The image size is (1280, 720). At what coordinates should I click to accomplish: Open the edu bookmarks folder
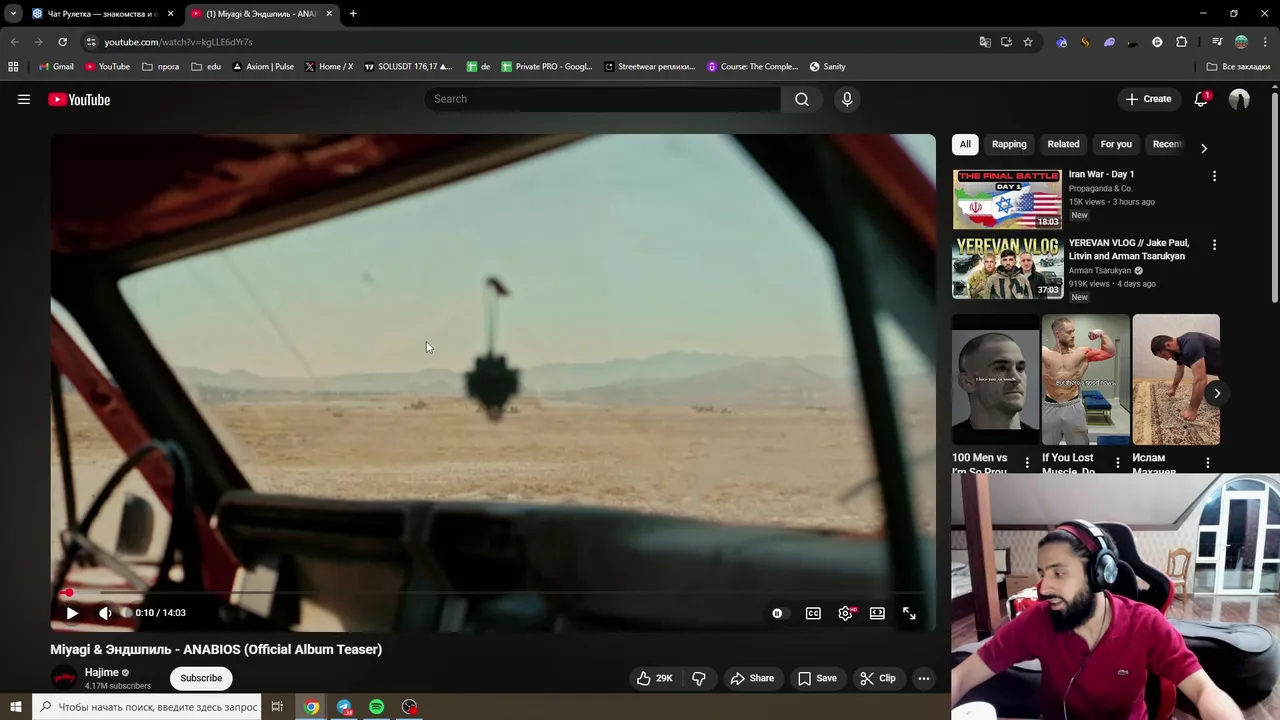pos(205,67)
